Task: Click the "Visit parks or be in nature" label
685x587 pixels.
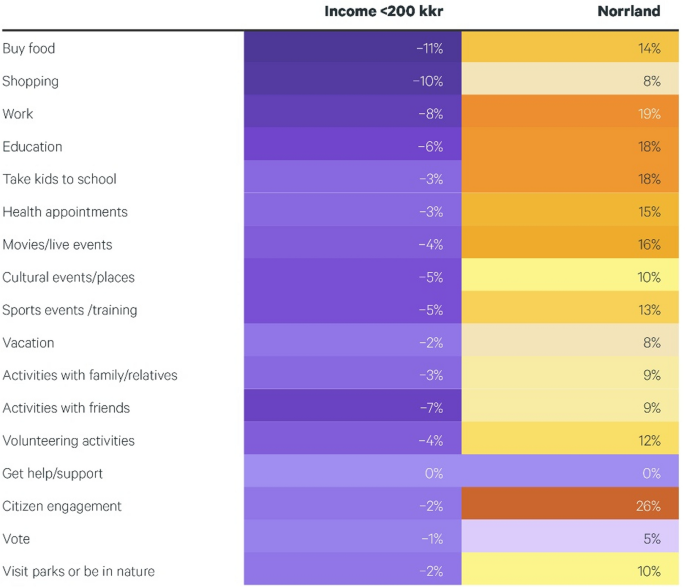Action: point(78,571)
